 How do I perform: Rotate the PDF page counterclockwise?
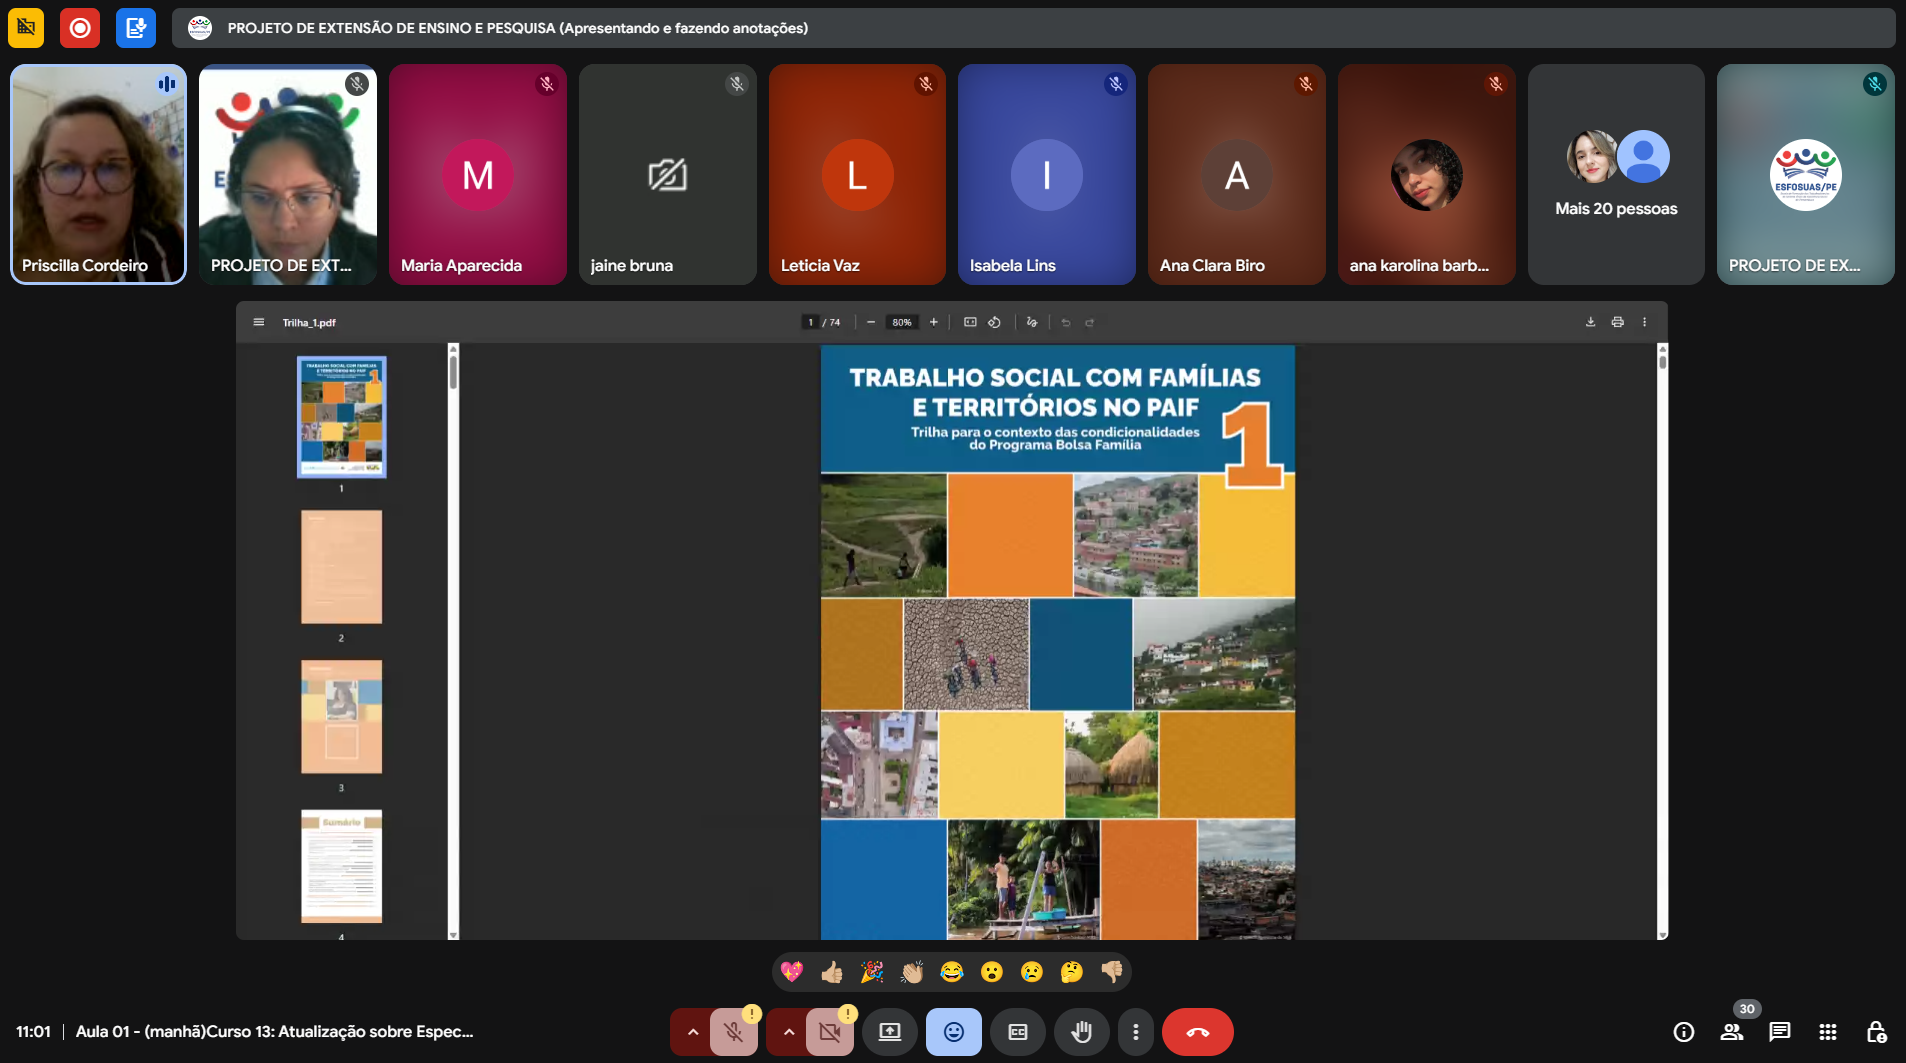[994, 322]
